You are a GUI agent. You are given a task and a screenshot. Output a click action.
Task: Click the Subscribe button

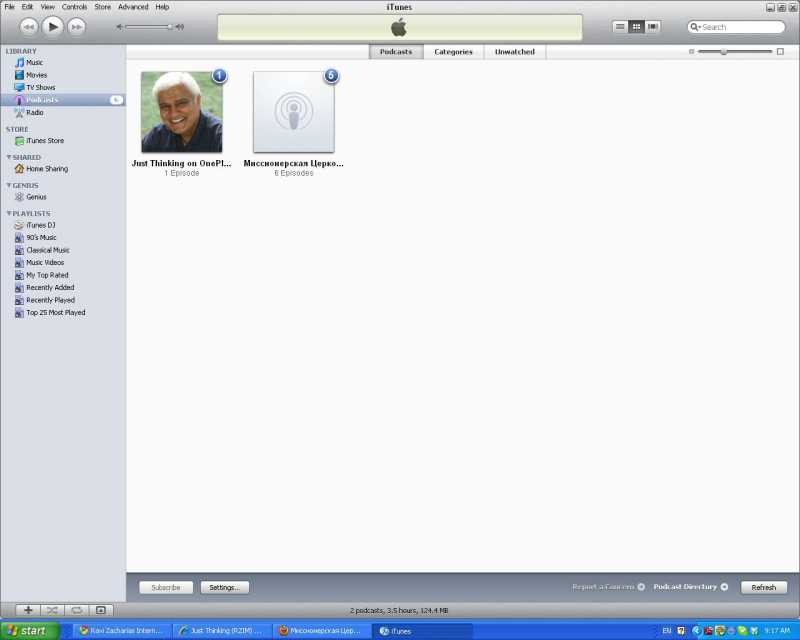pyautogui.click(x=166, y=587)
